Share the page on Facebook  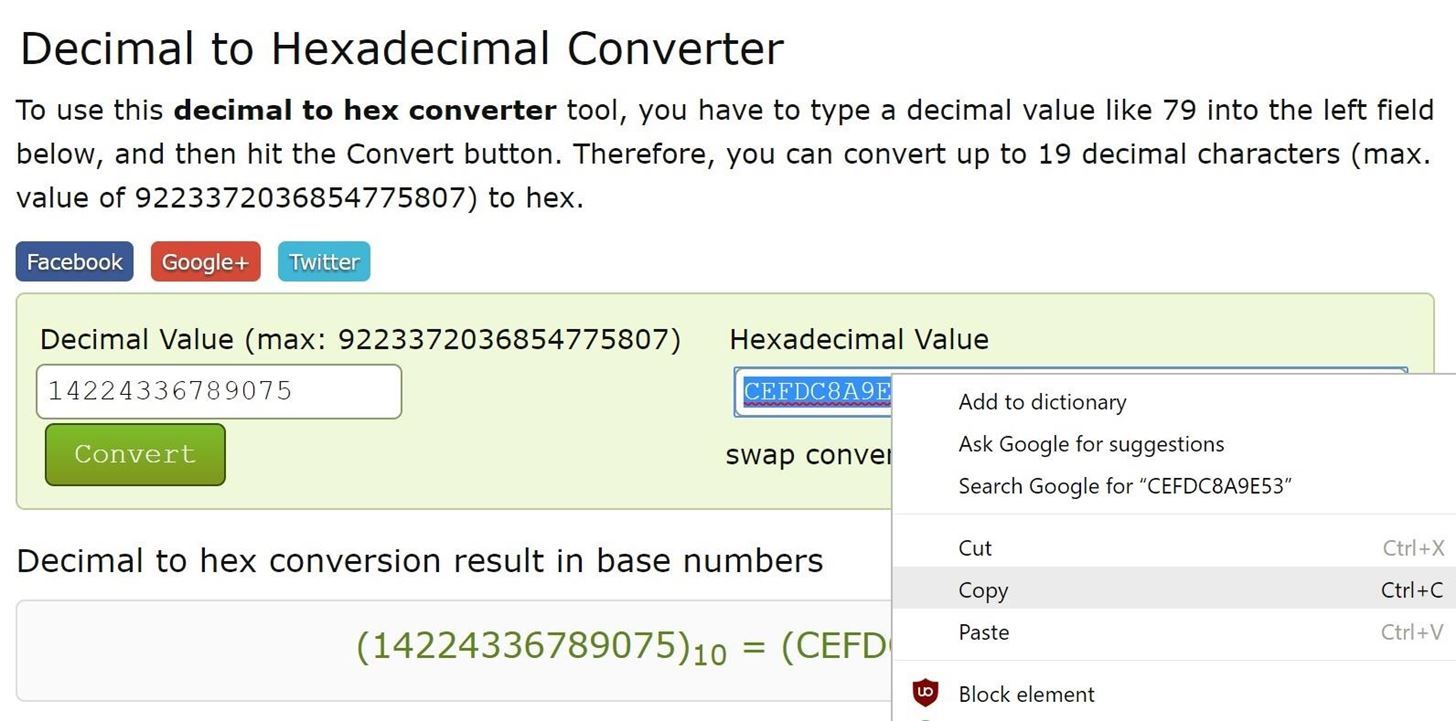(x=74, y=262)
